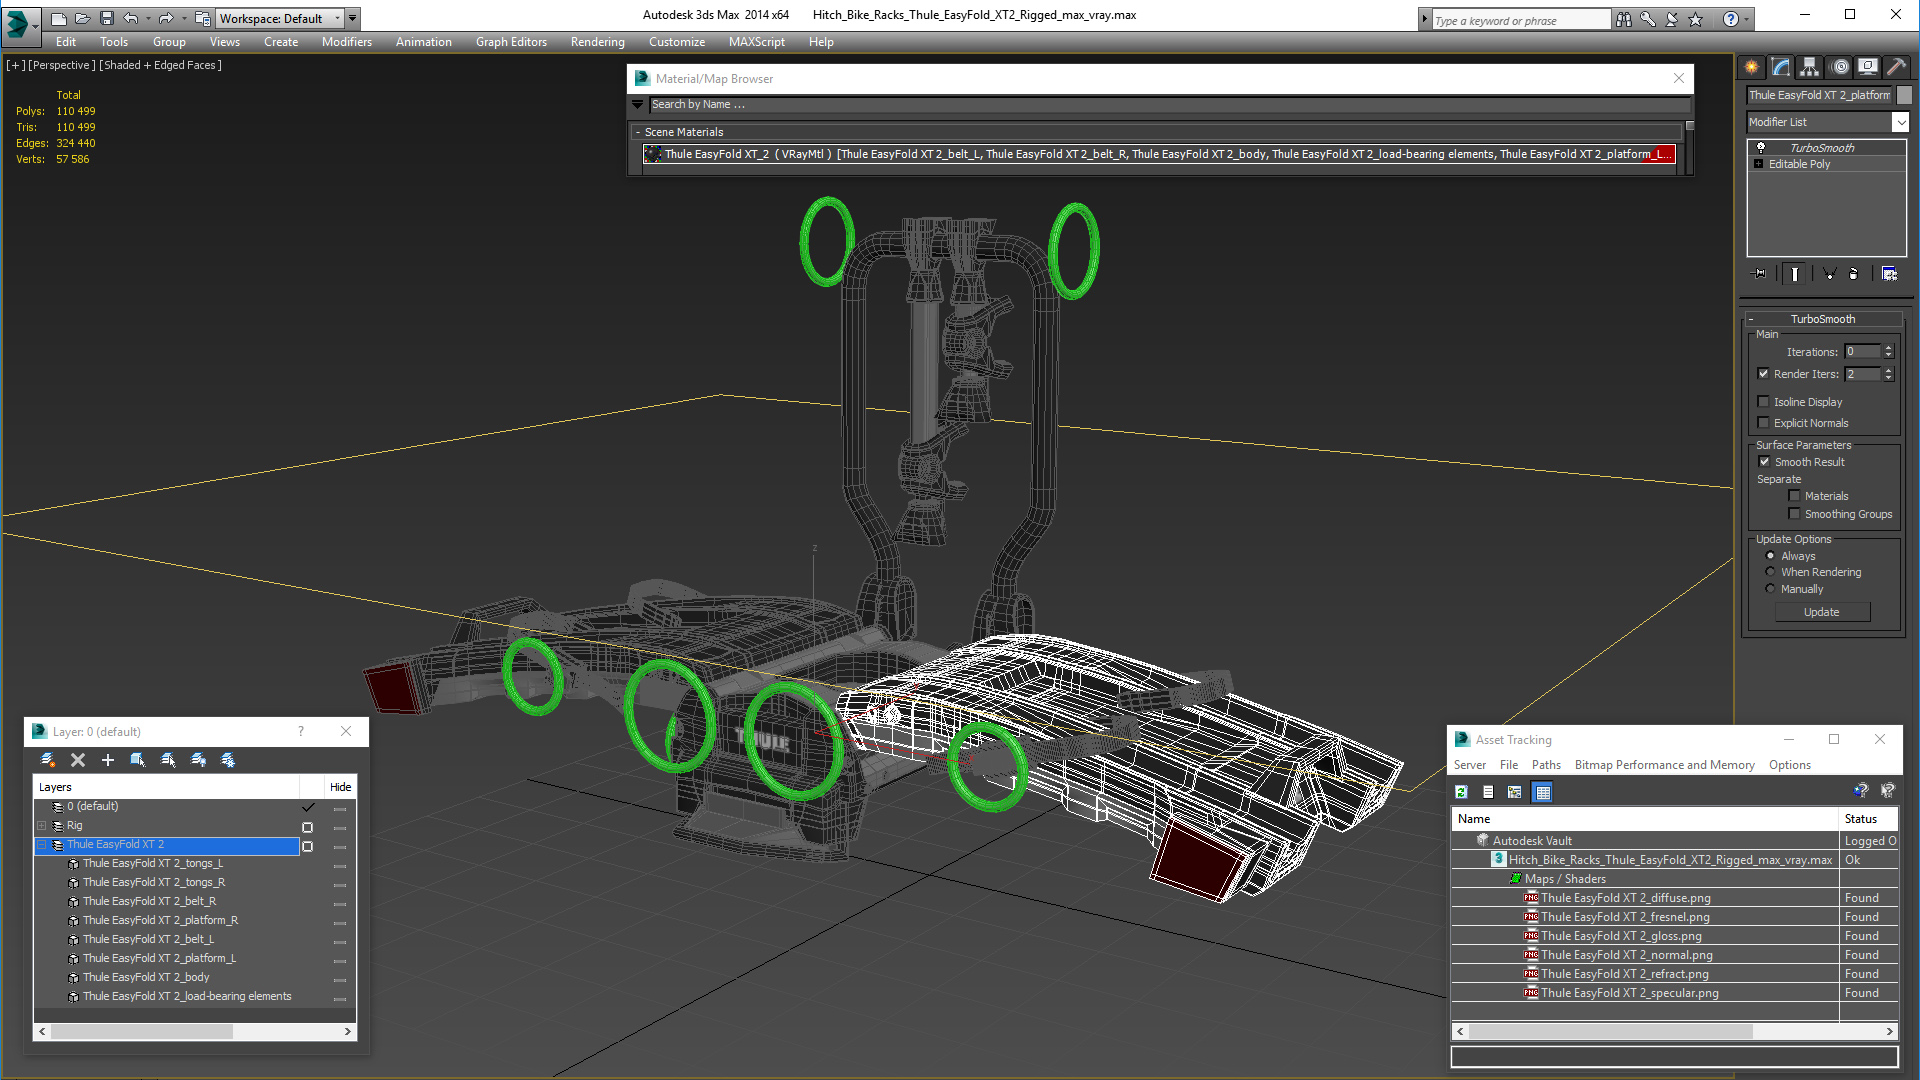The height and width of the screenshot is (1080, 1920).
Task: Click the Open File icon
Action: click(82, 18)
